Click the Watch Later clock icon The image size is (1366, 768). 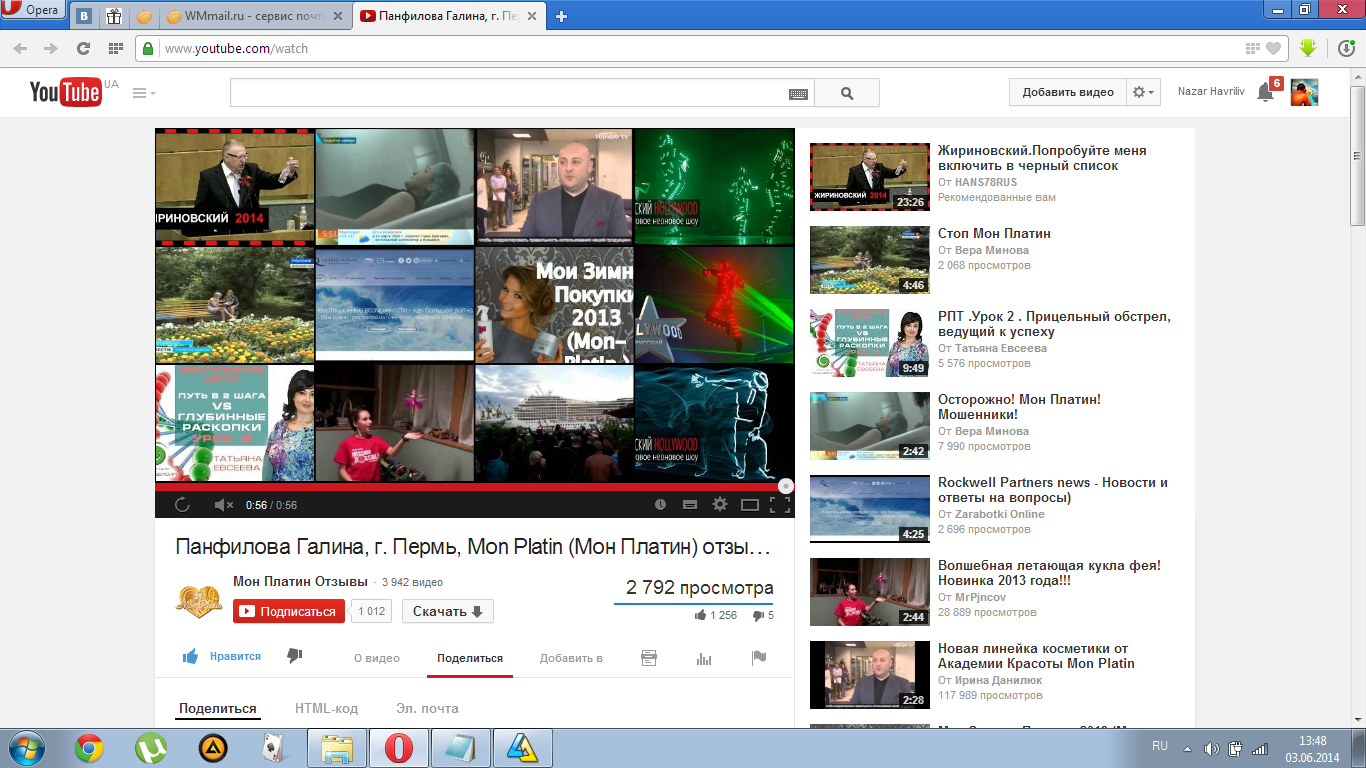click(660, 505)
